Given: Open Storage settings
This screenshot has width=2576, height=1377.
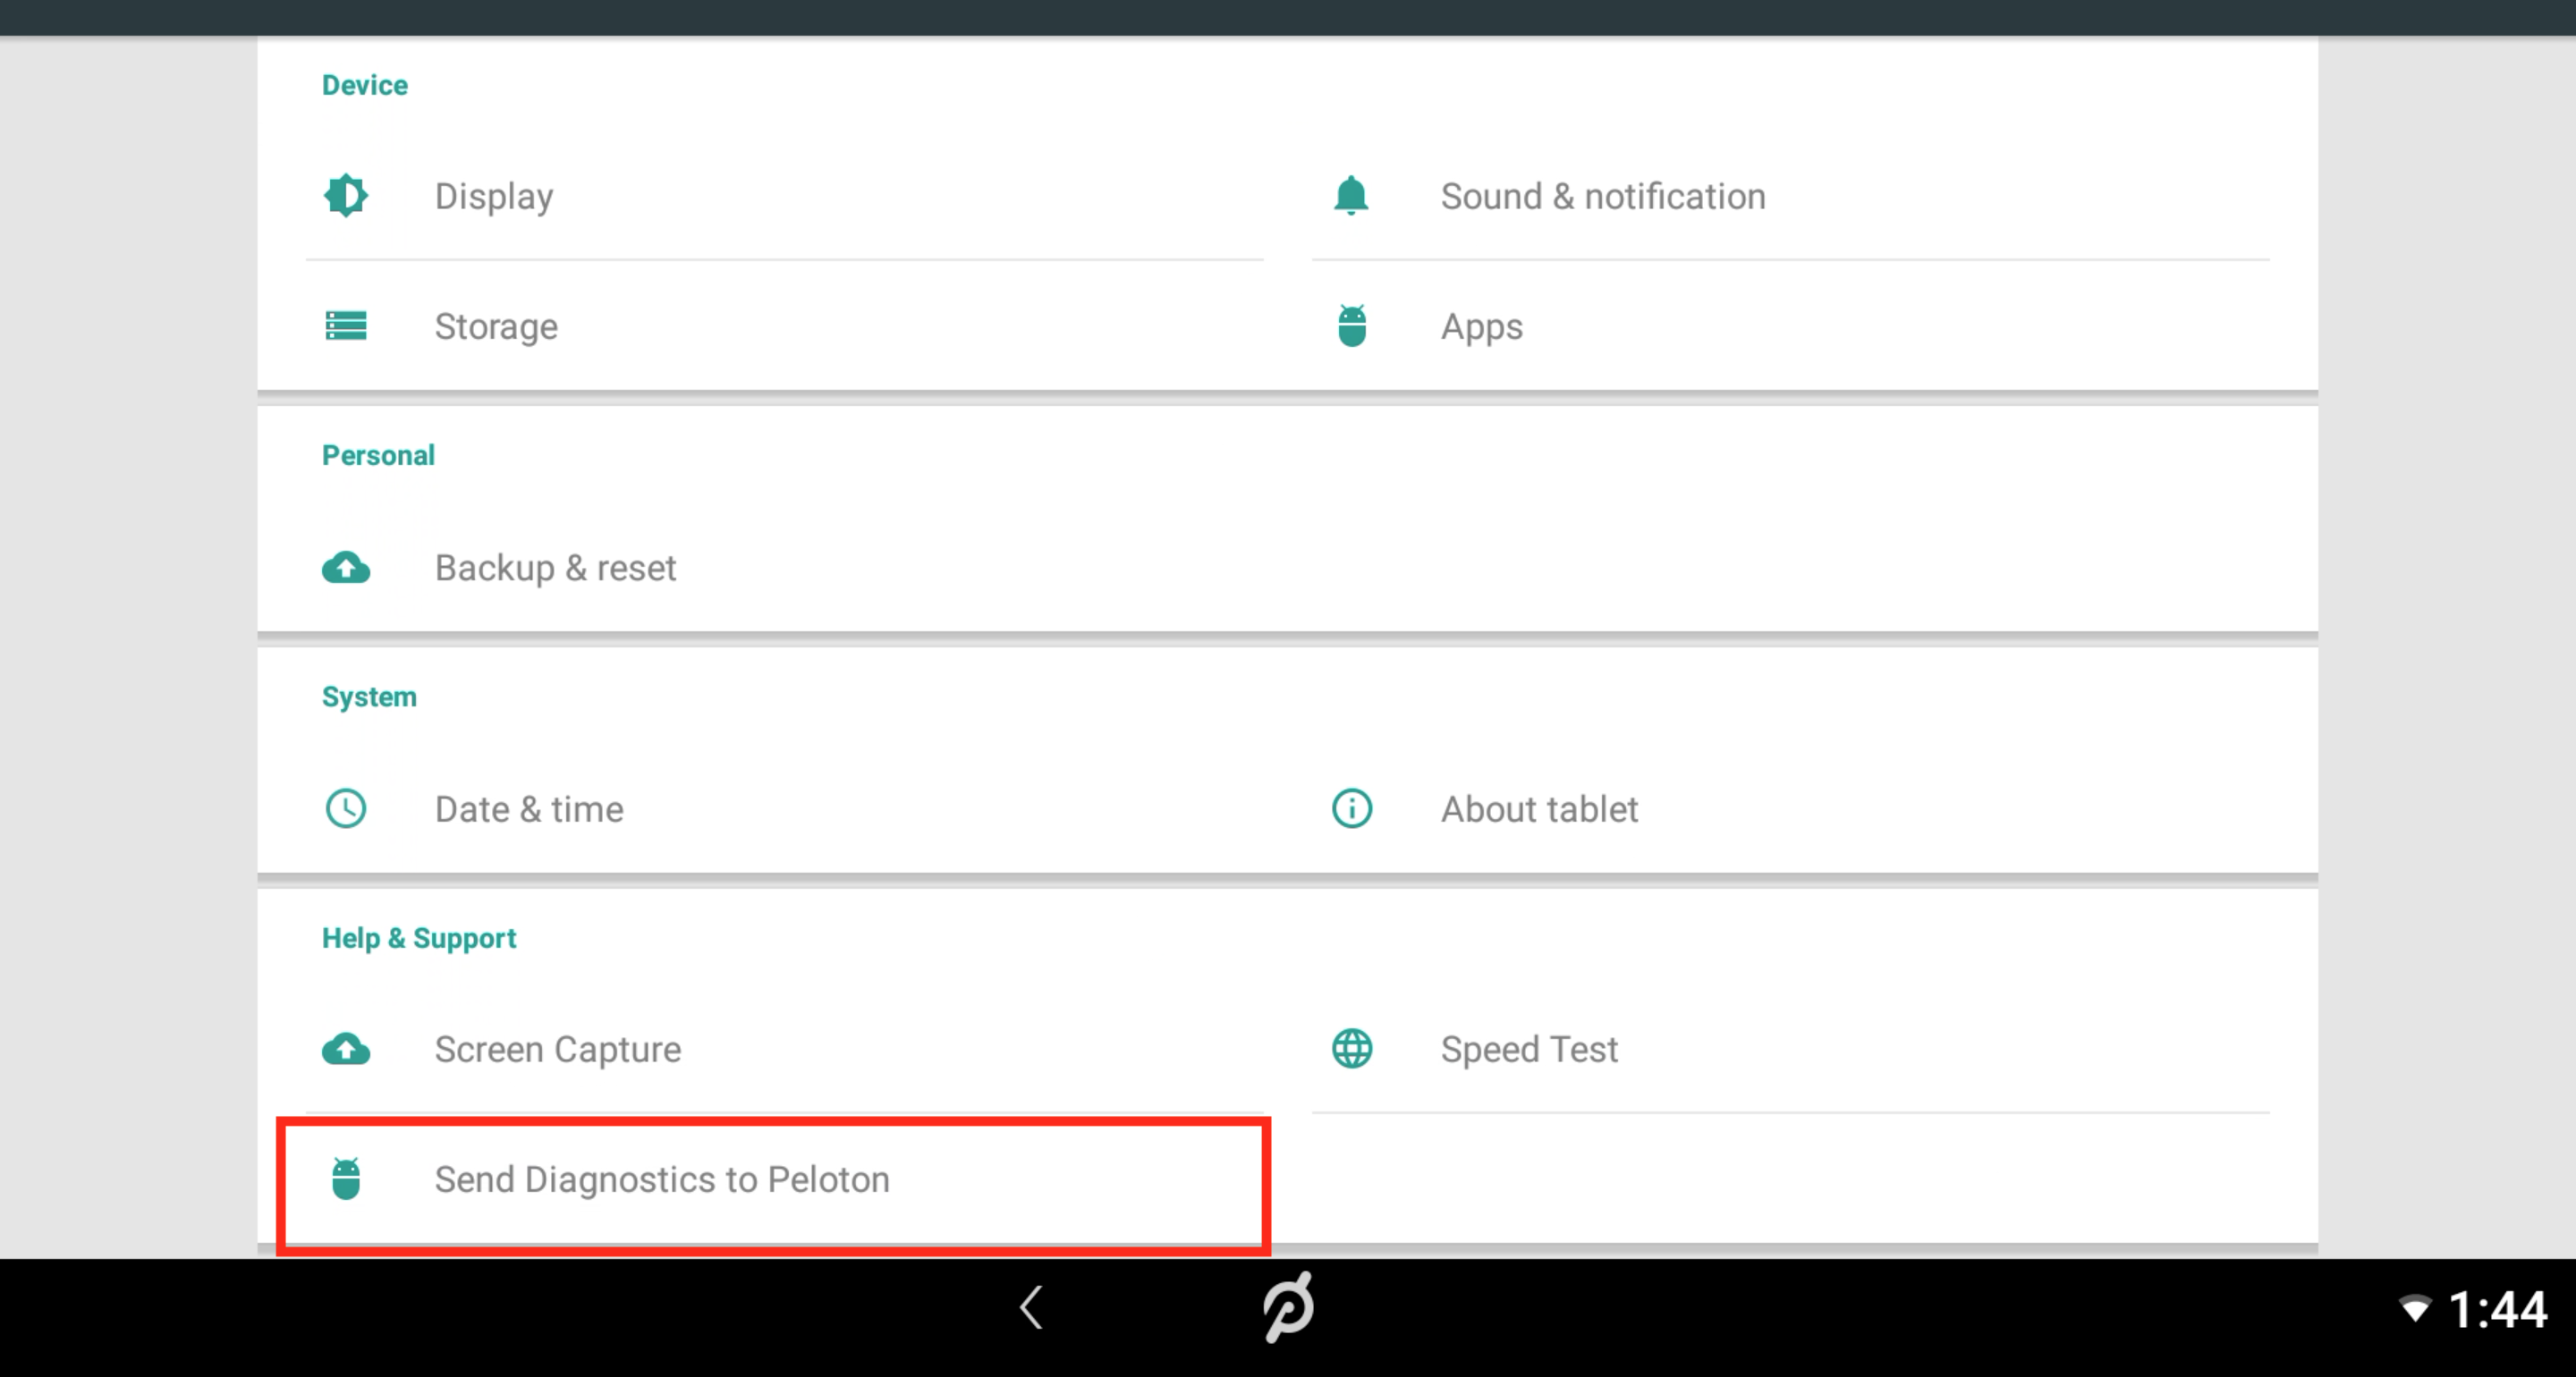Looking at the screenshot, I should pyautogui.click(x=785, y=326).
